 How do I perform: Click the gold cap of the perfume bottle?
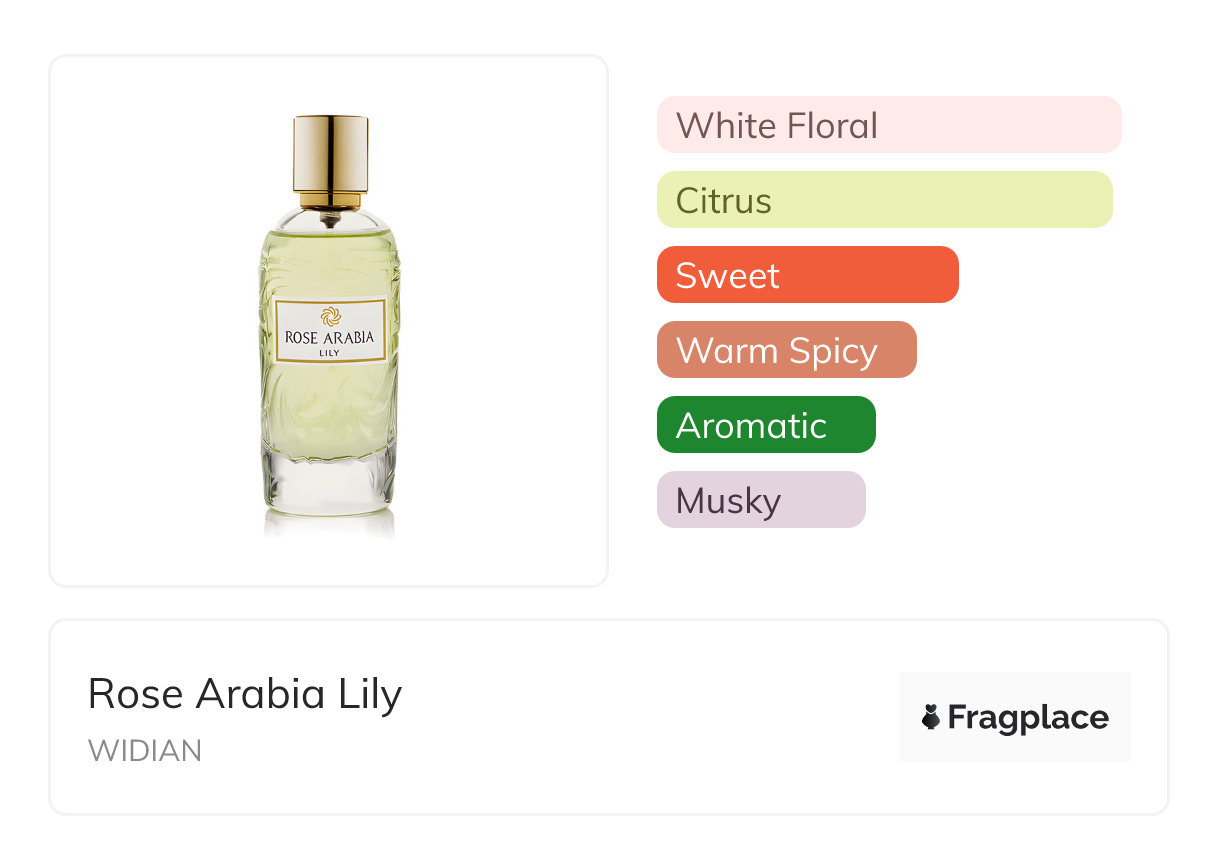click(330, 153)
